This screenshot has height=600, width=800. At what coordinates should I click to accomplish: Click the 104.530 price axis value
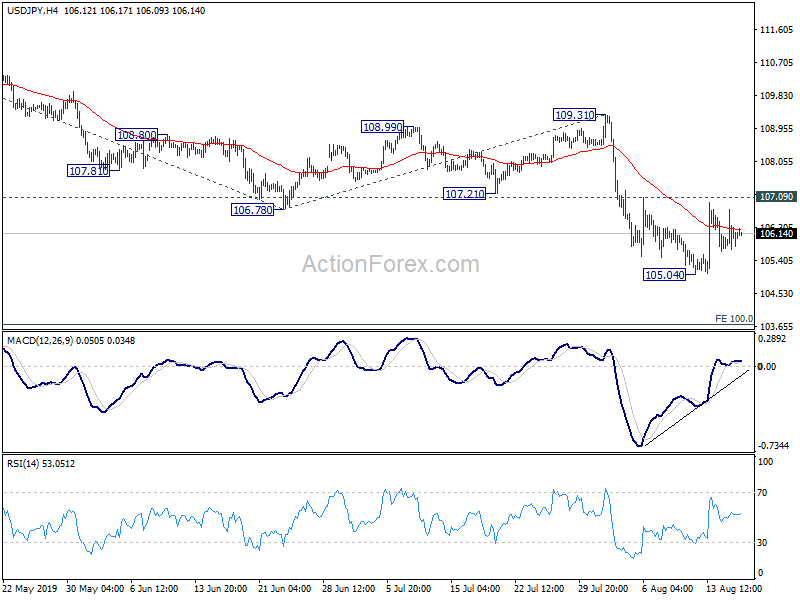point(777,294)
